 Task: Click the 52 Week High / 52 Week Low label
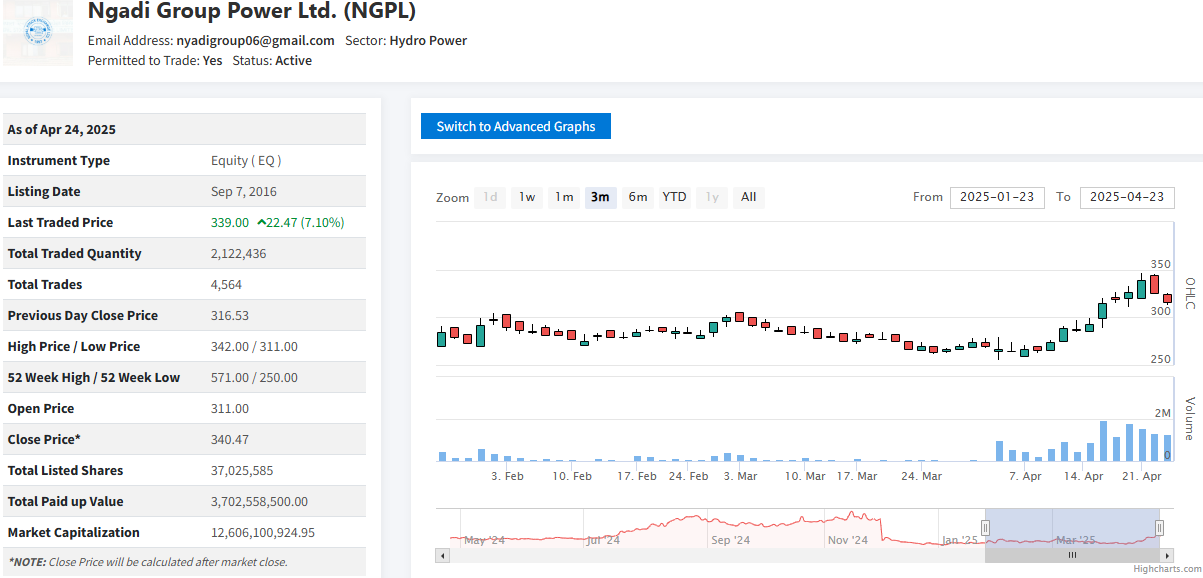coord(94,377)
